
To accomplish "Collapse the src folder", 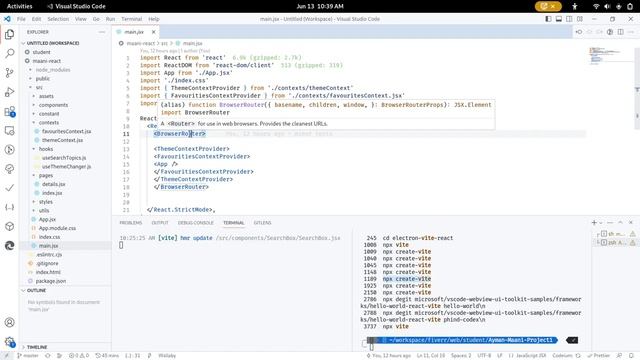I will click(39, 87).
